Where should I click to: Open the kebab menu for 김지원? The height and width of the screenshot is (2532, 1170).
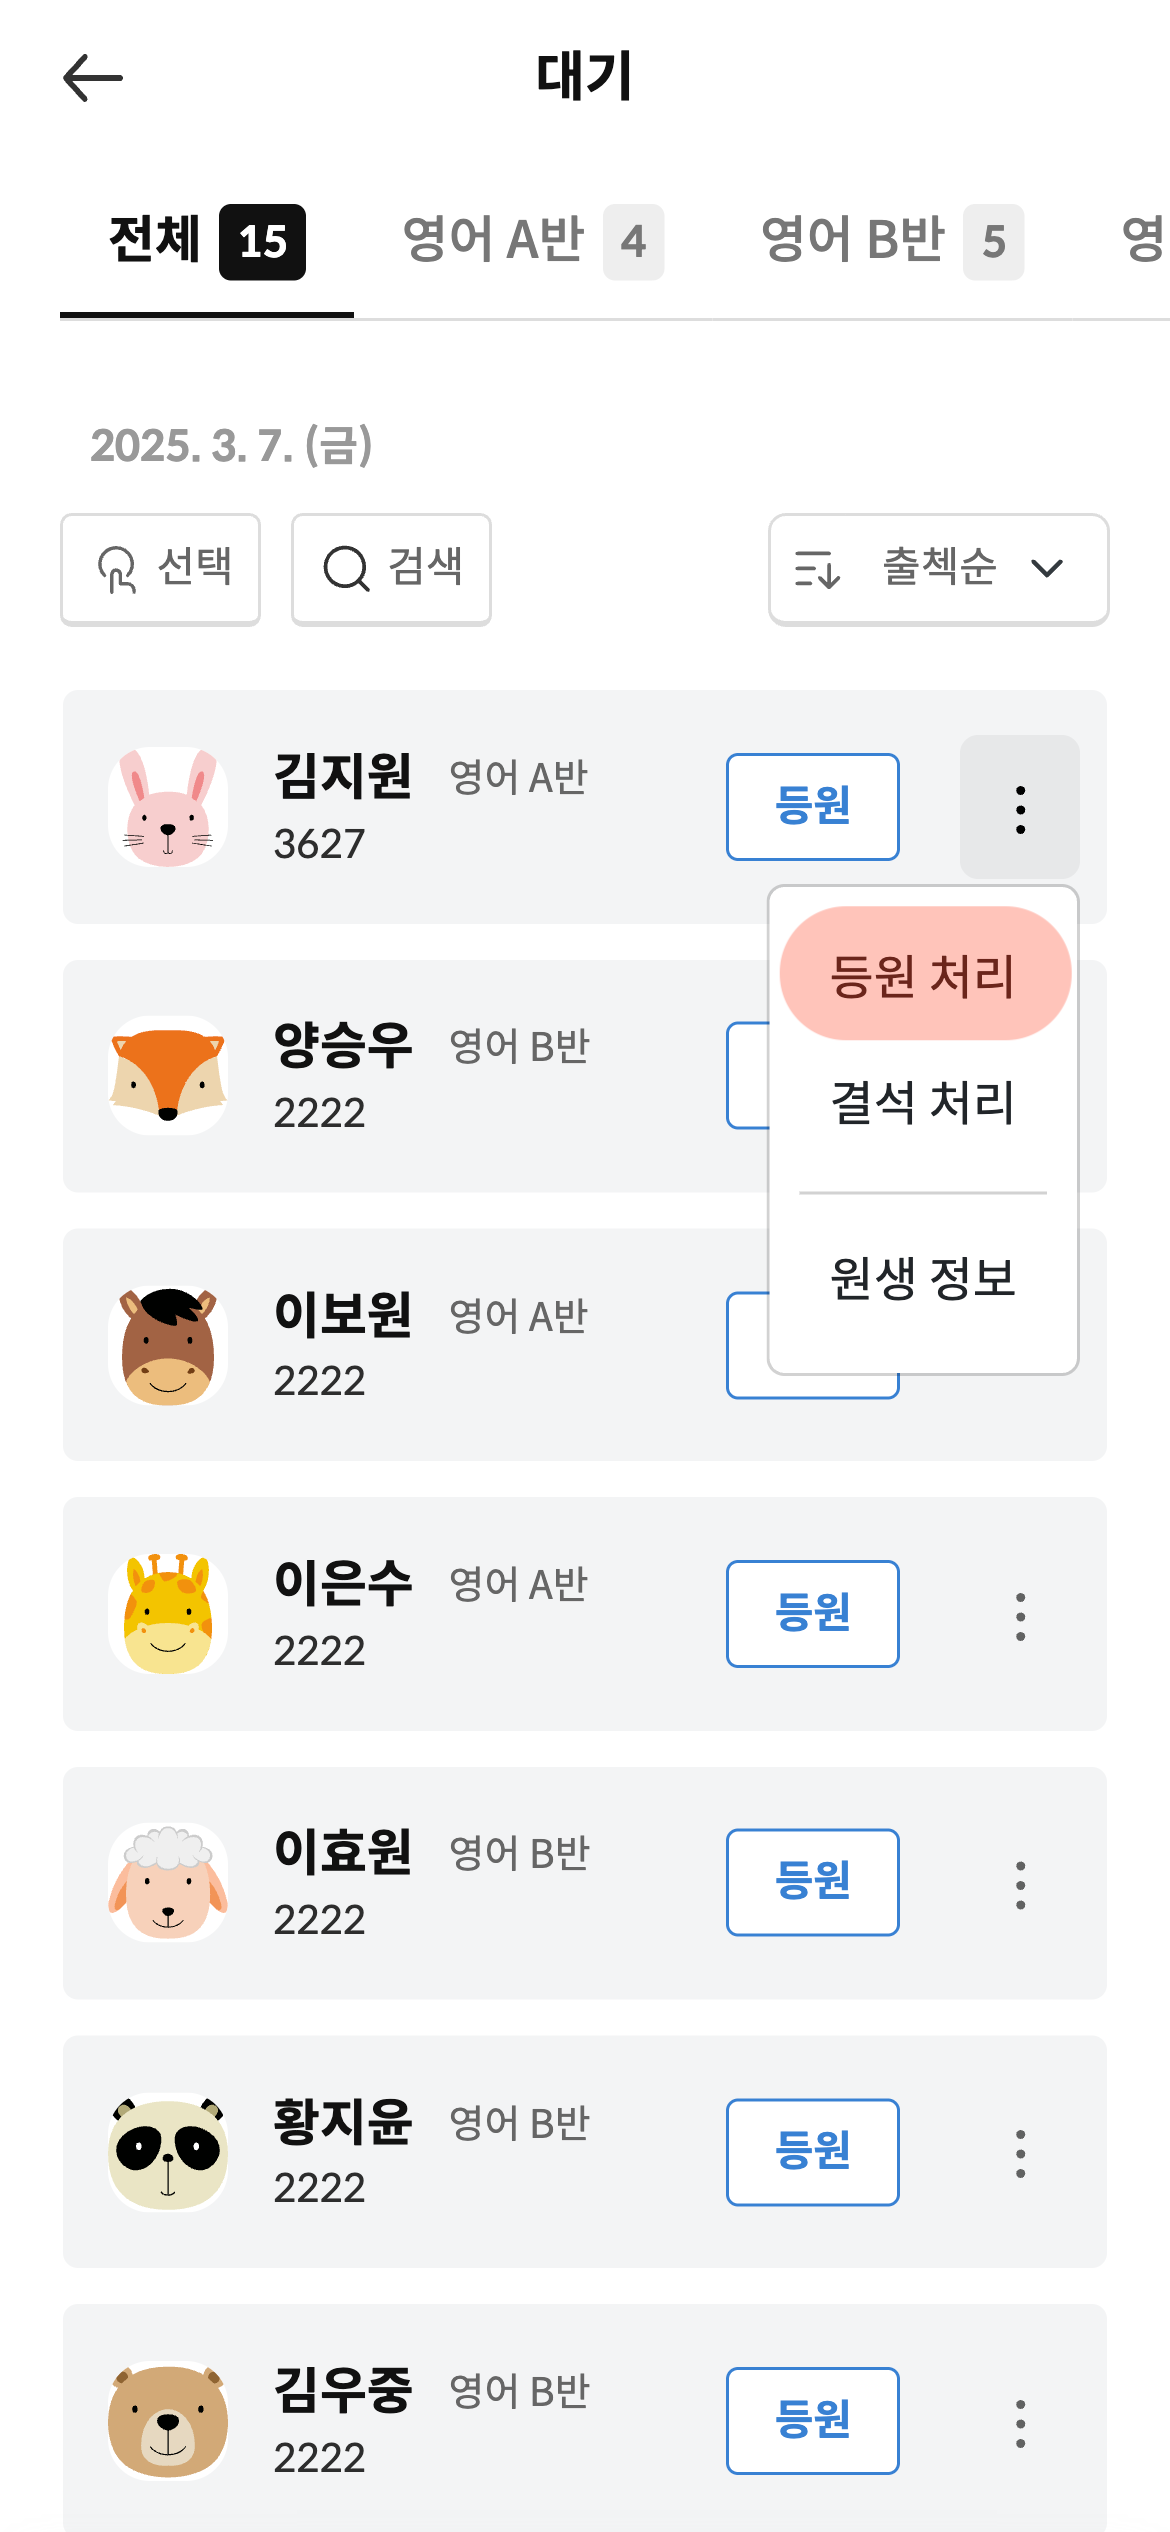1019,808
